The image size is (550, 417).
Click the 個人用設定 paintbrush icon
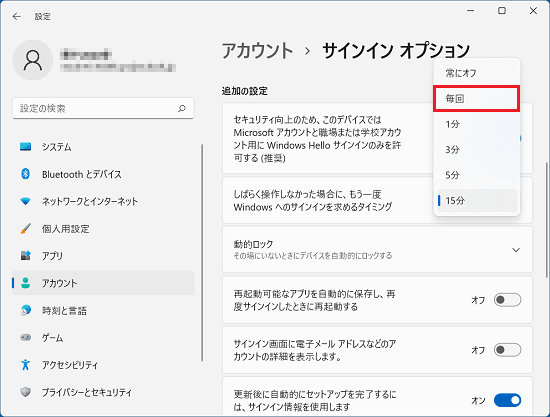25,229
